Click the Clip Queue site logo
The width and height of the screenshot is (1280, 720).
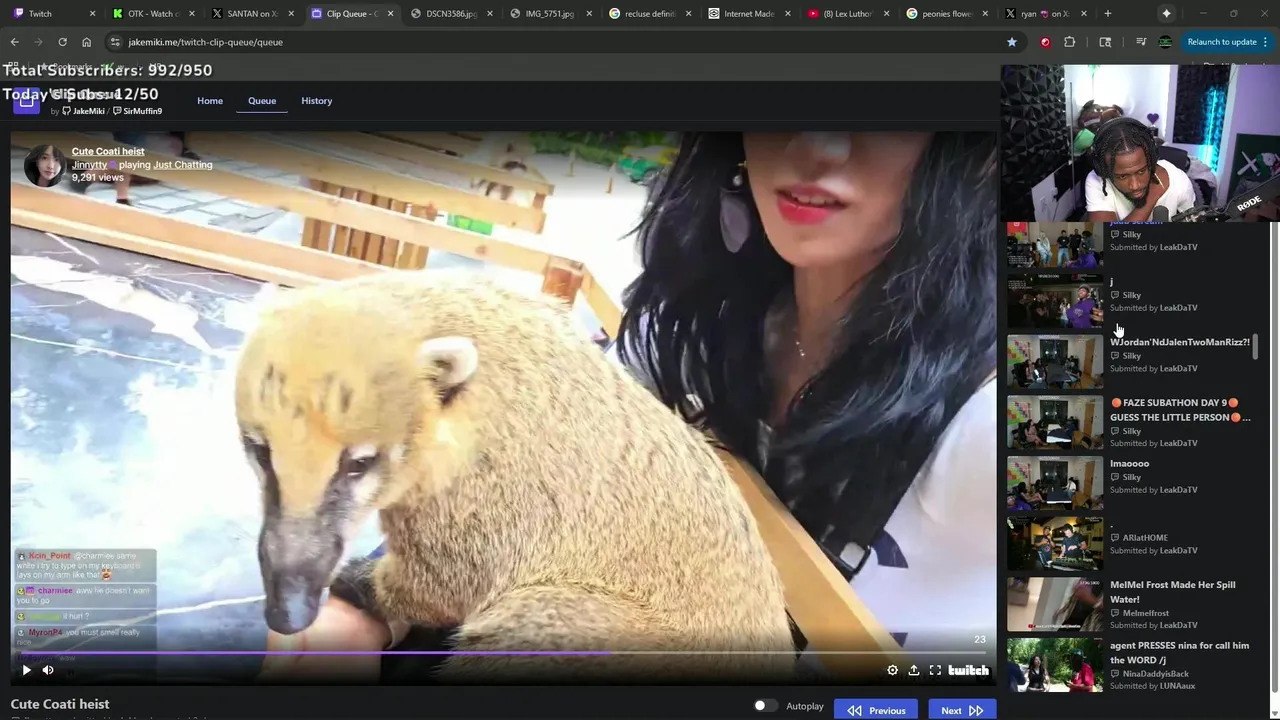click(27, 100)
